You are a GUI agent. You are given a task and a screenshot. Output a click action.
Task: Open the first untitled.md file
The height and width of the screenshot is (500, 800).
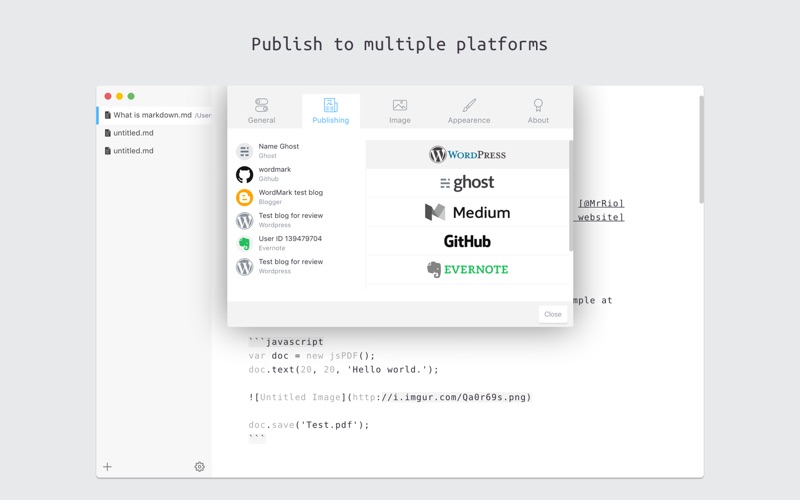click(x=154, y=133)
